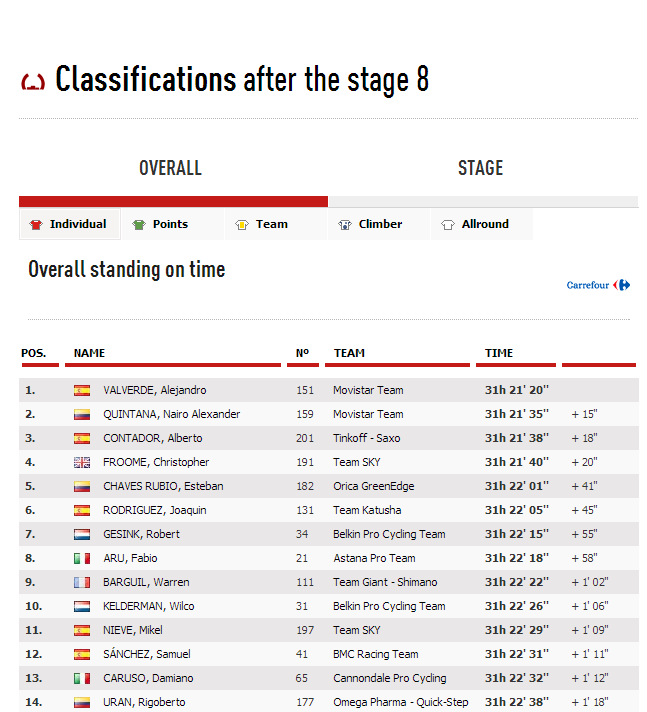Switch to the OVERALL tab

pos(171,168)
